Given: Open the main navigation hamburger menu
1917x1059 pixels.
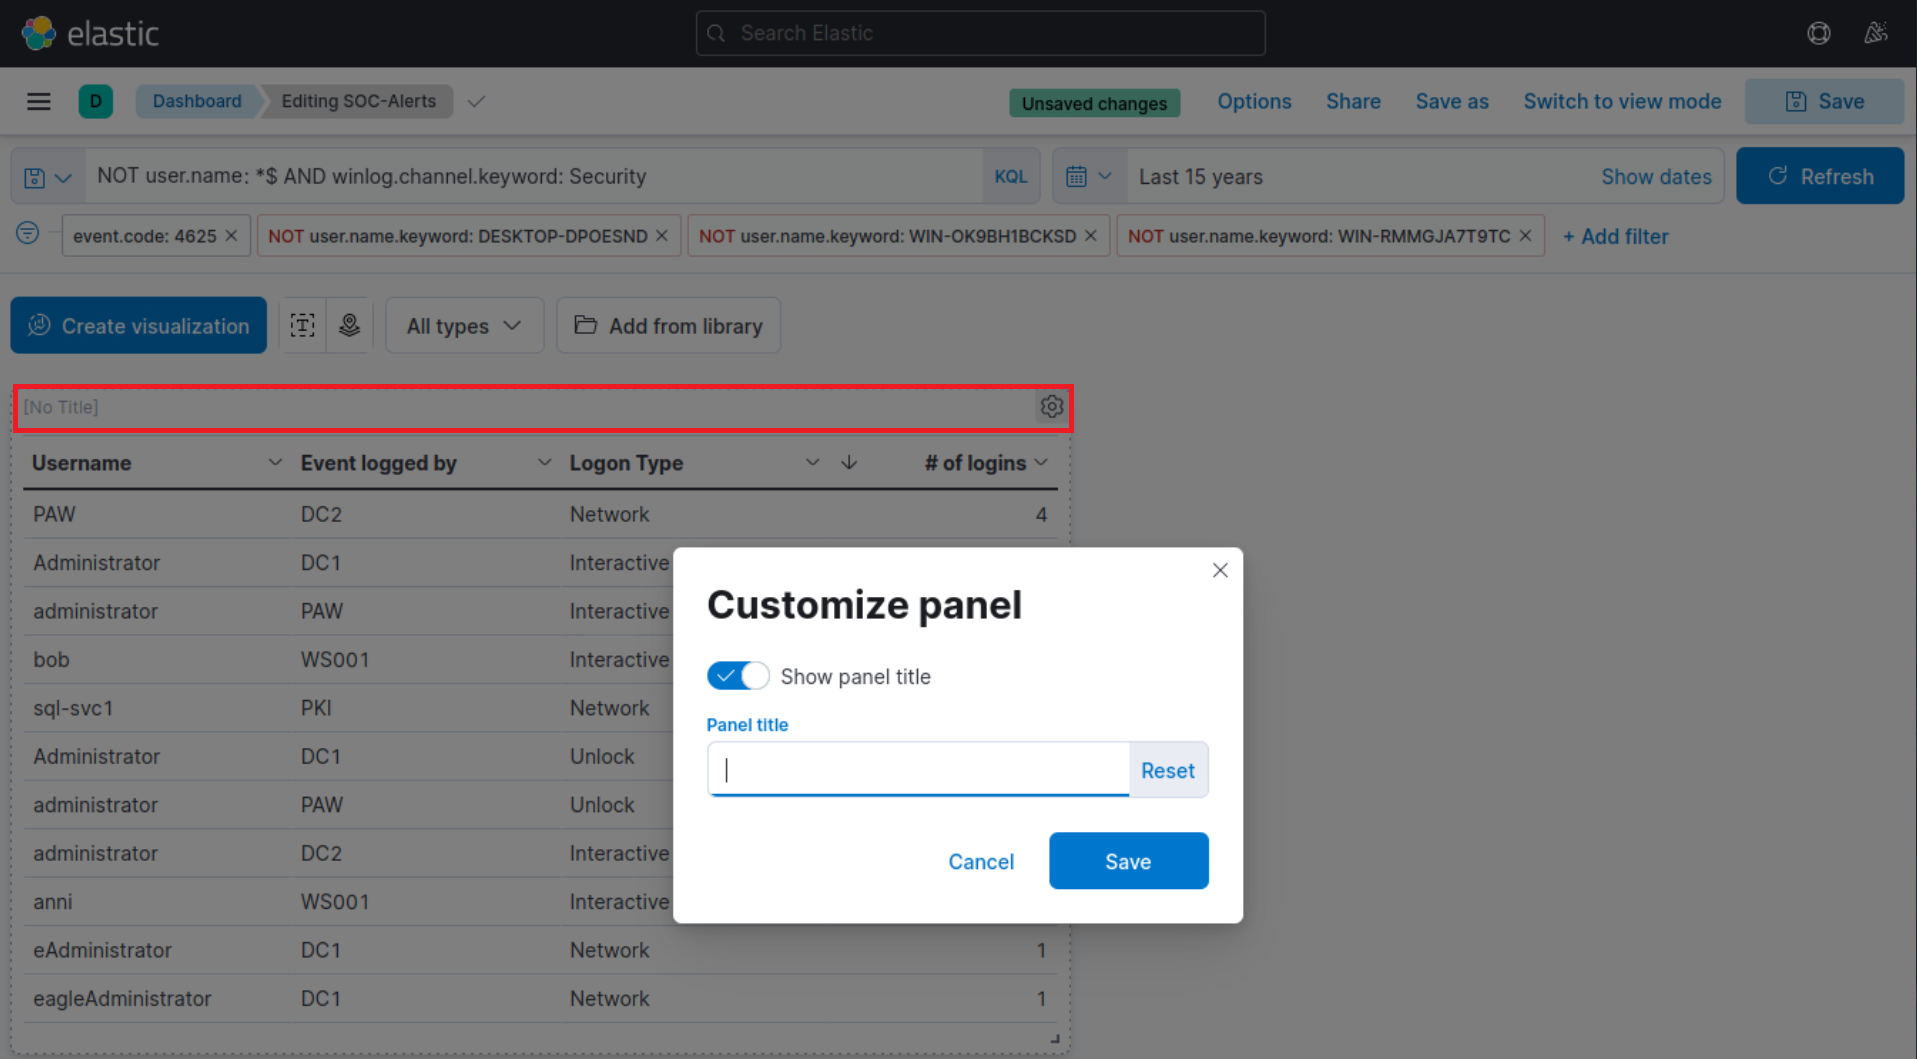Looking at the screenshot, I should coord(39,101).
